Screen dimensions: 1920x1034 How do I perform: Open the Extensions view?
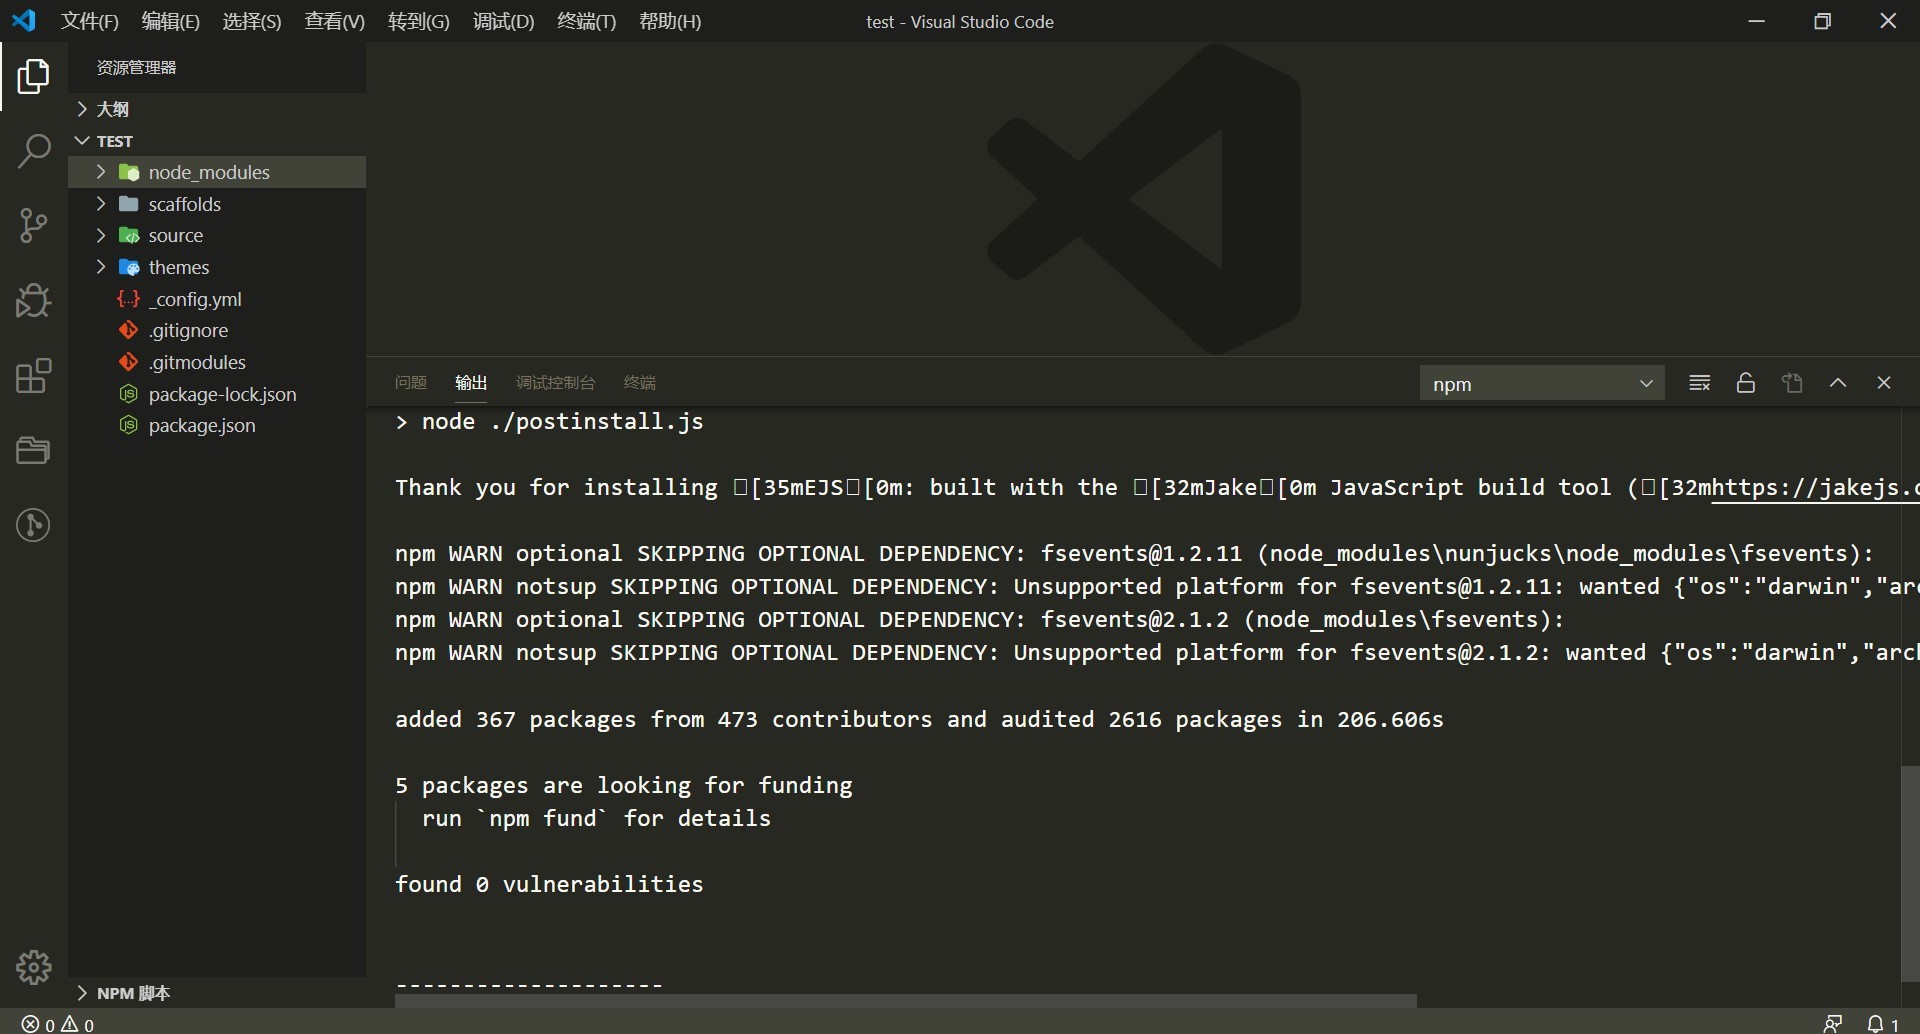33,376
